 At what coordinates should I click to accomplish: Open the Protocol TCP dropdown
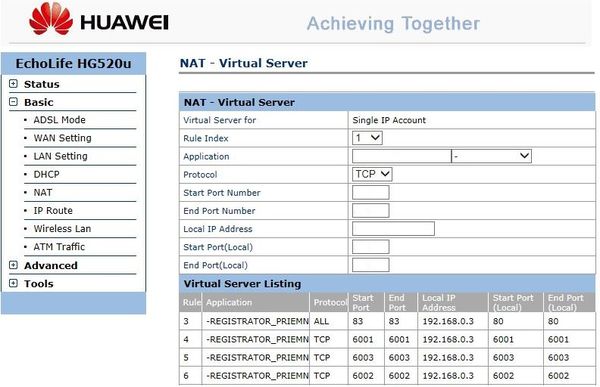(x=372, y=174)
